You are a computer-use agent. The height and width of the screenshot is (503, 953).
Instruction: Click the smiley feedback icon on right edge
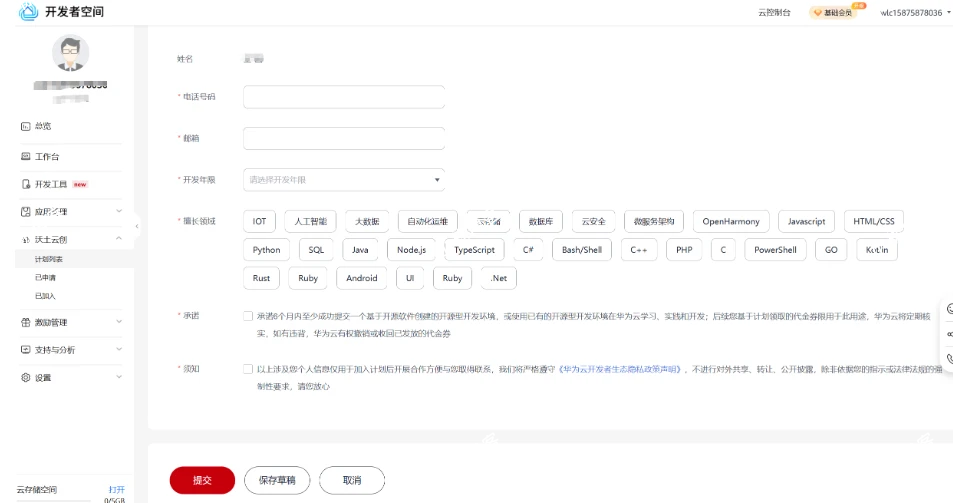coord(949,309)
